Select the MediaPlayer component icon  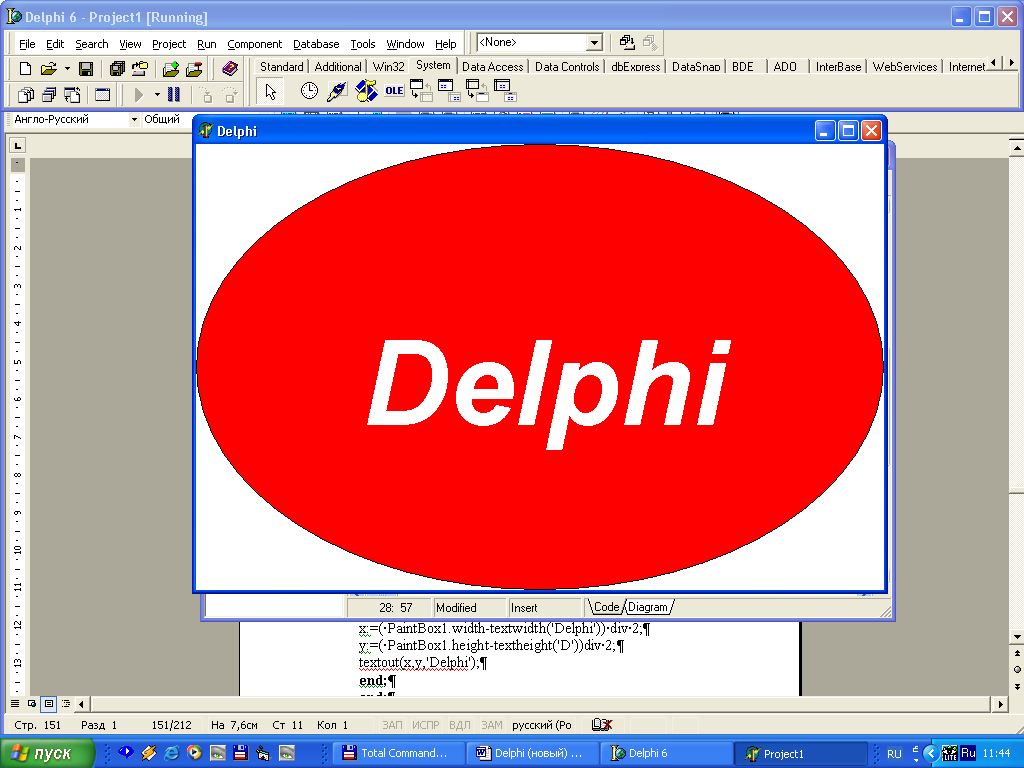(366, 91)
